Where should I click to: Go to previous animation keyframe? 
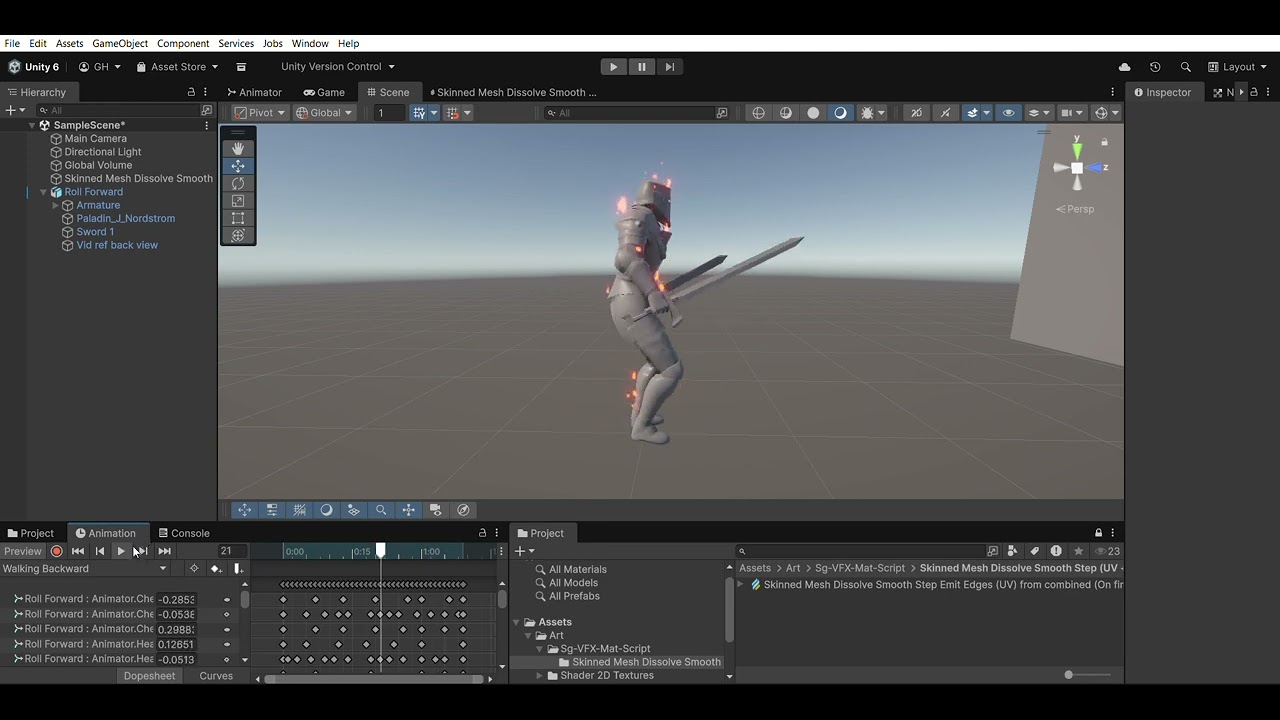point(100,551)
